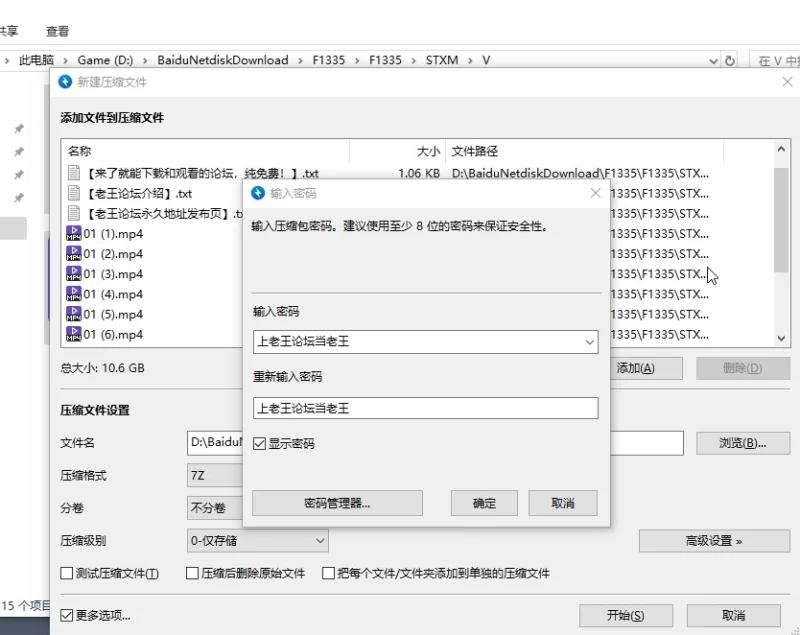Screen dimensions: 800x635
Task: Click the 【老王论坛介绍】.txt document icon
Action: pyautogui.click(x=74, y=193)
